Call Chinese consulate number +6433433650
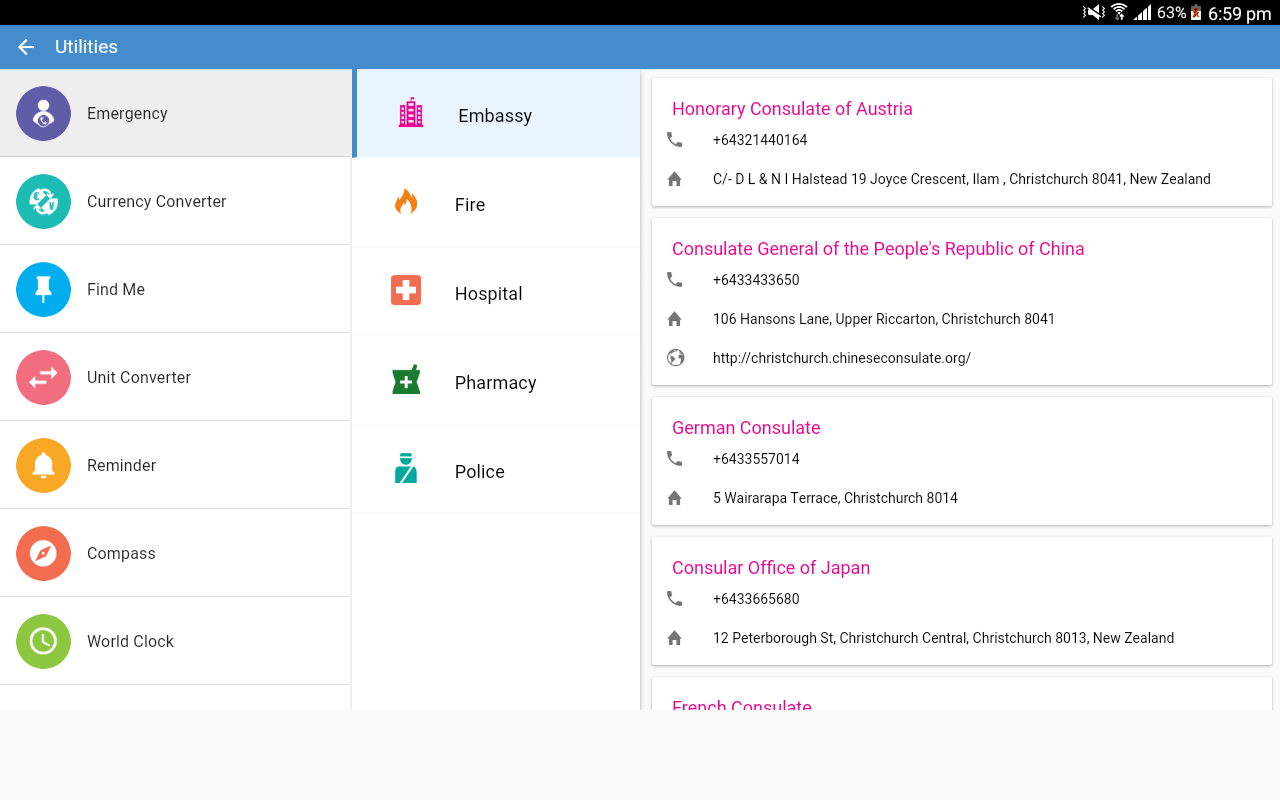 tap(756, 280)
